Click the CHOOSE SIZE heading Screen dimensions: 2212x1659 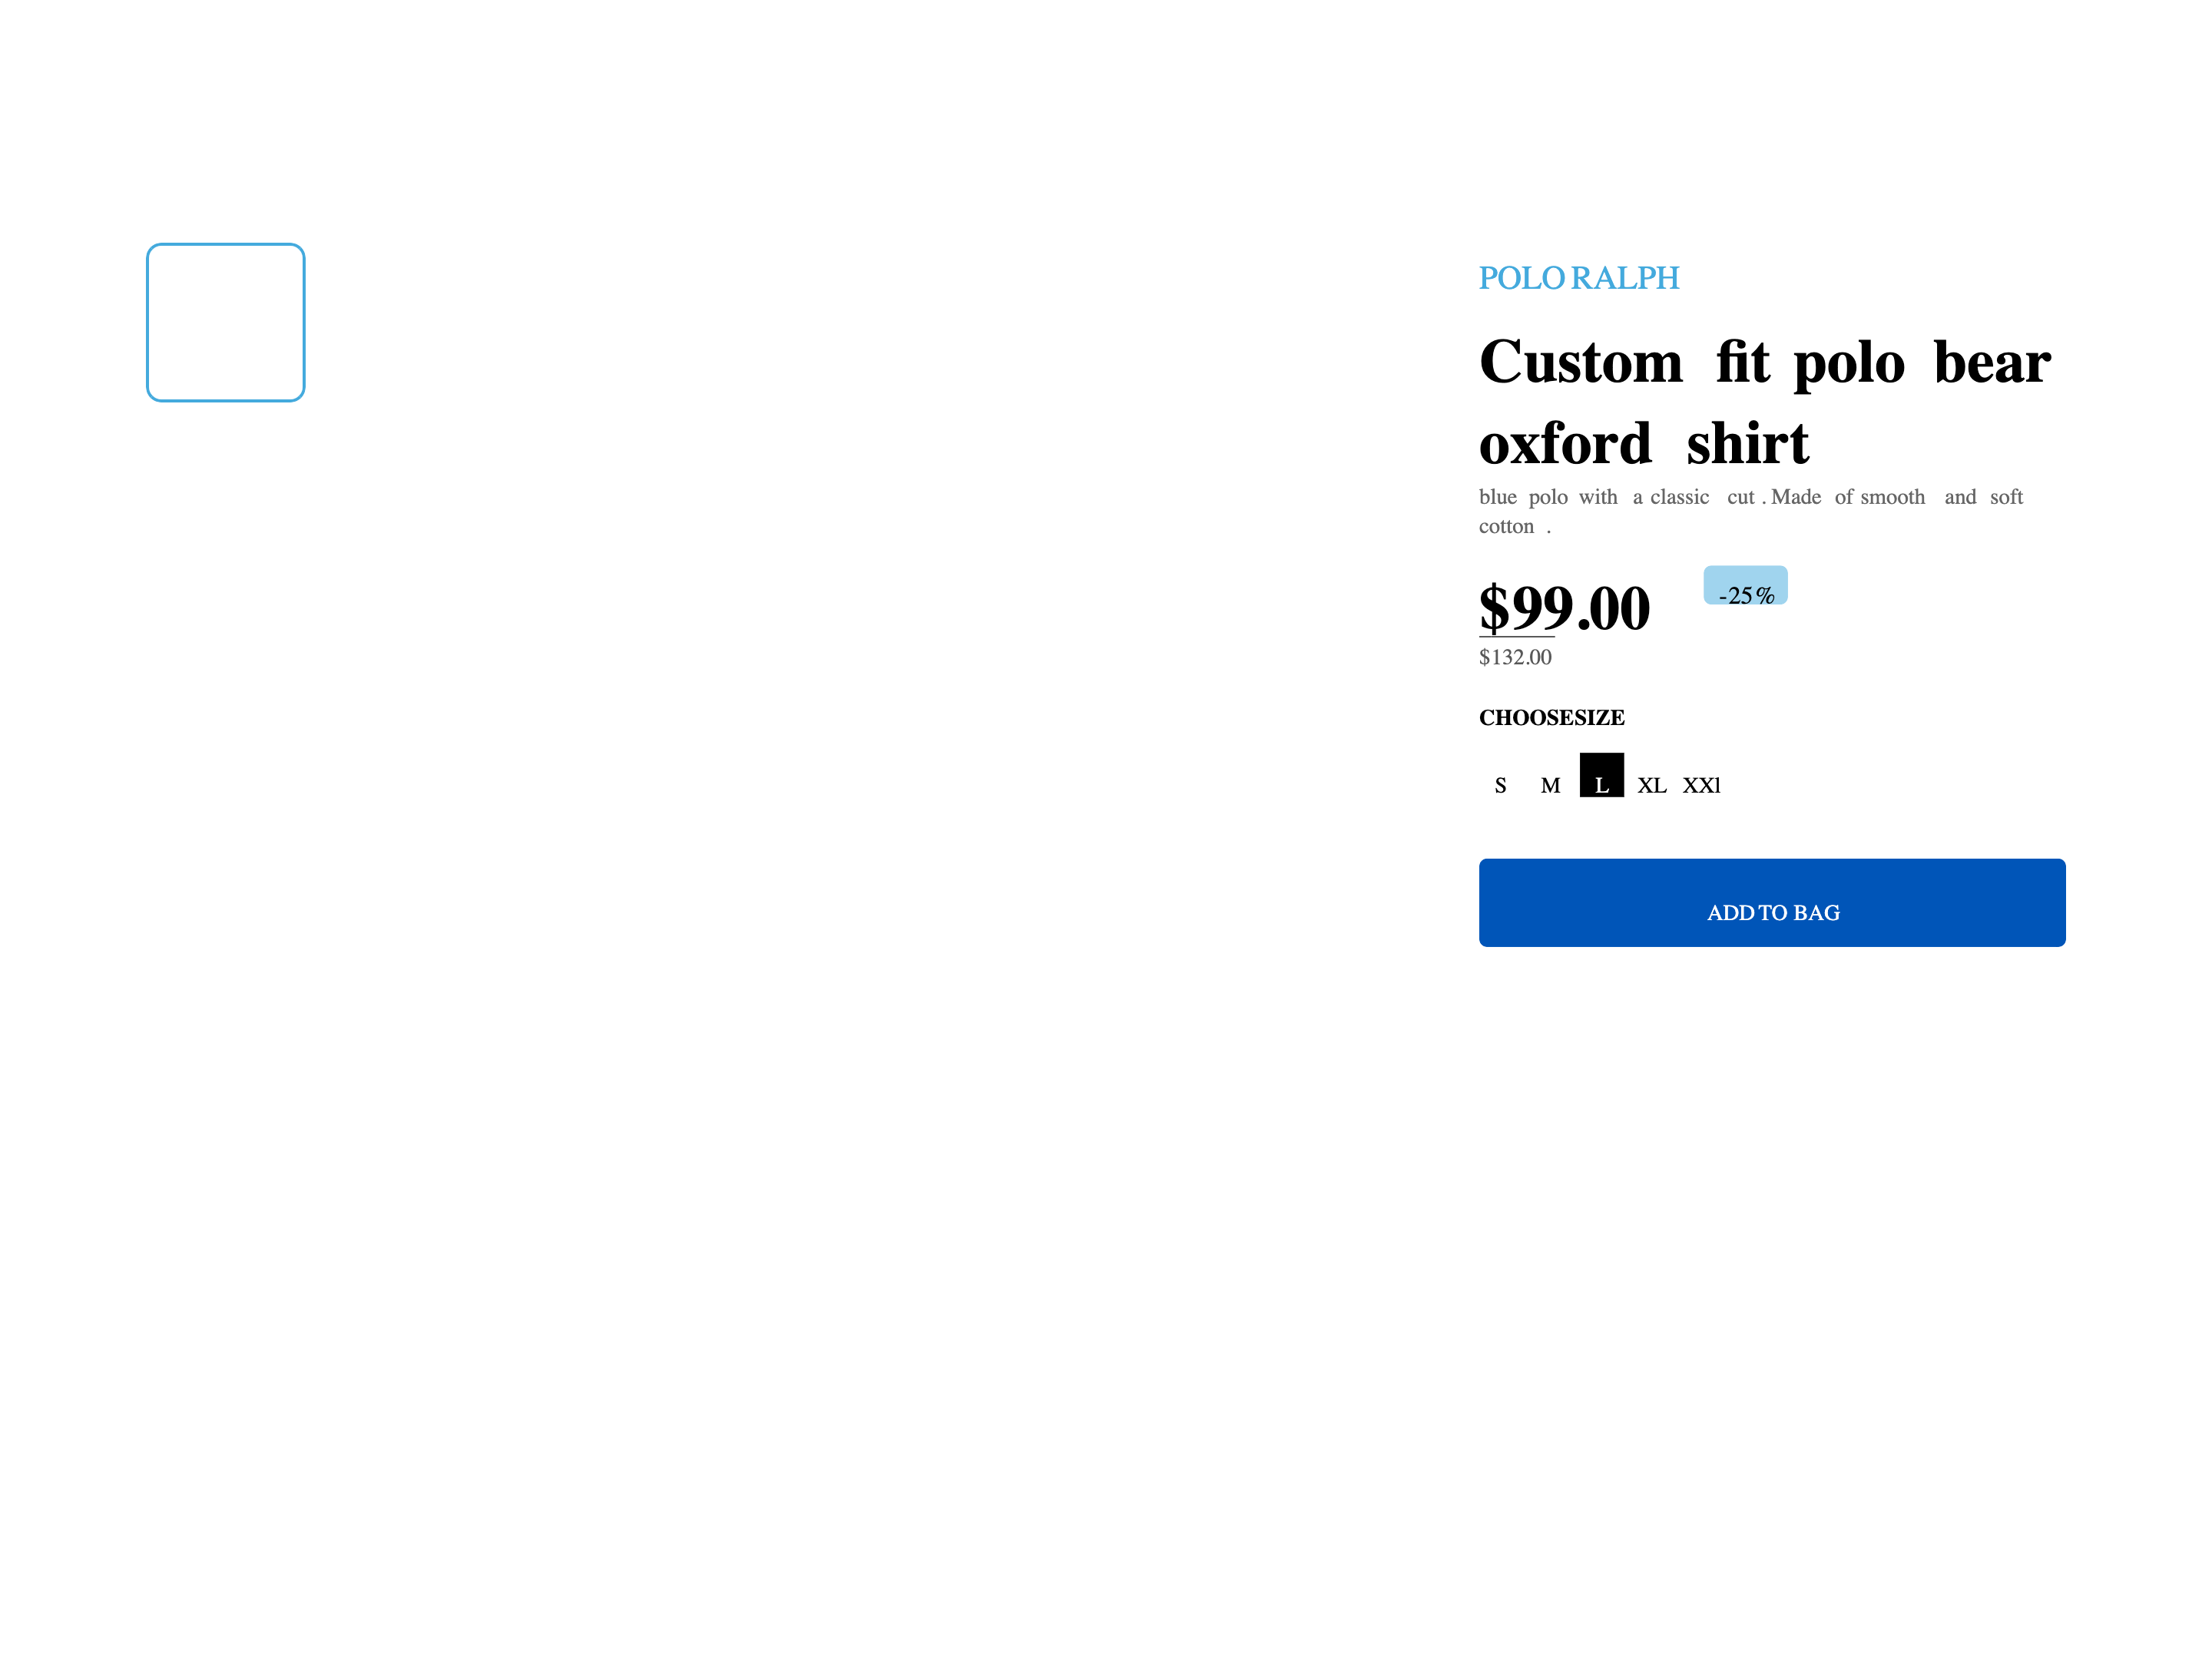pyautogui.click(x=1551, y=717)
